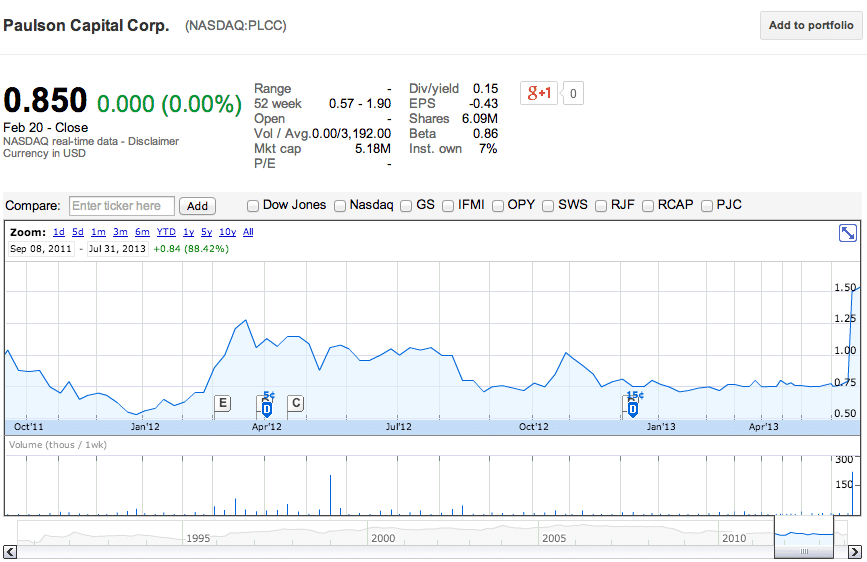Open the Disclaimer link
The width and height of the screenshot is (867, 562).
coord(153,141)
